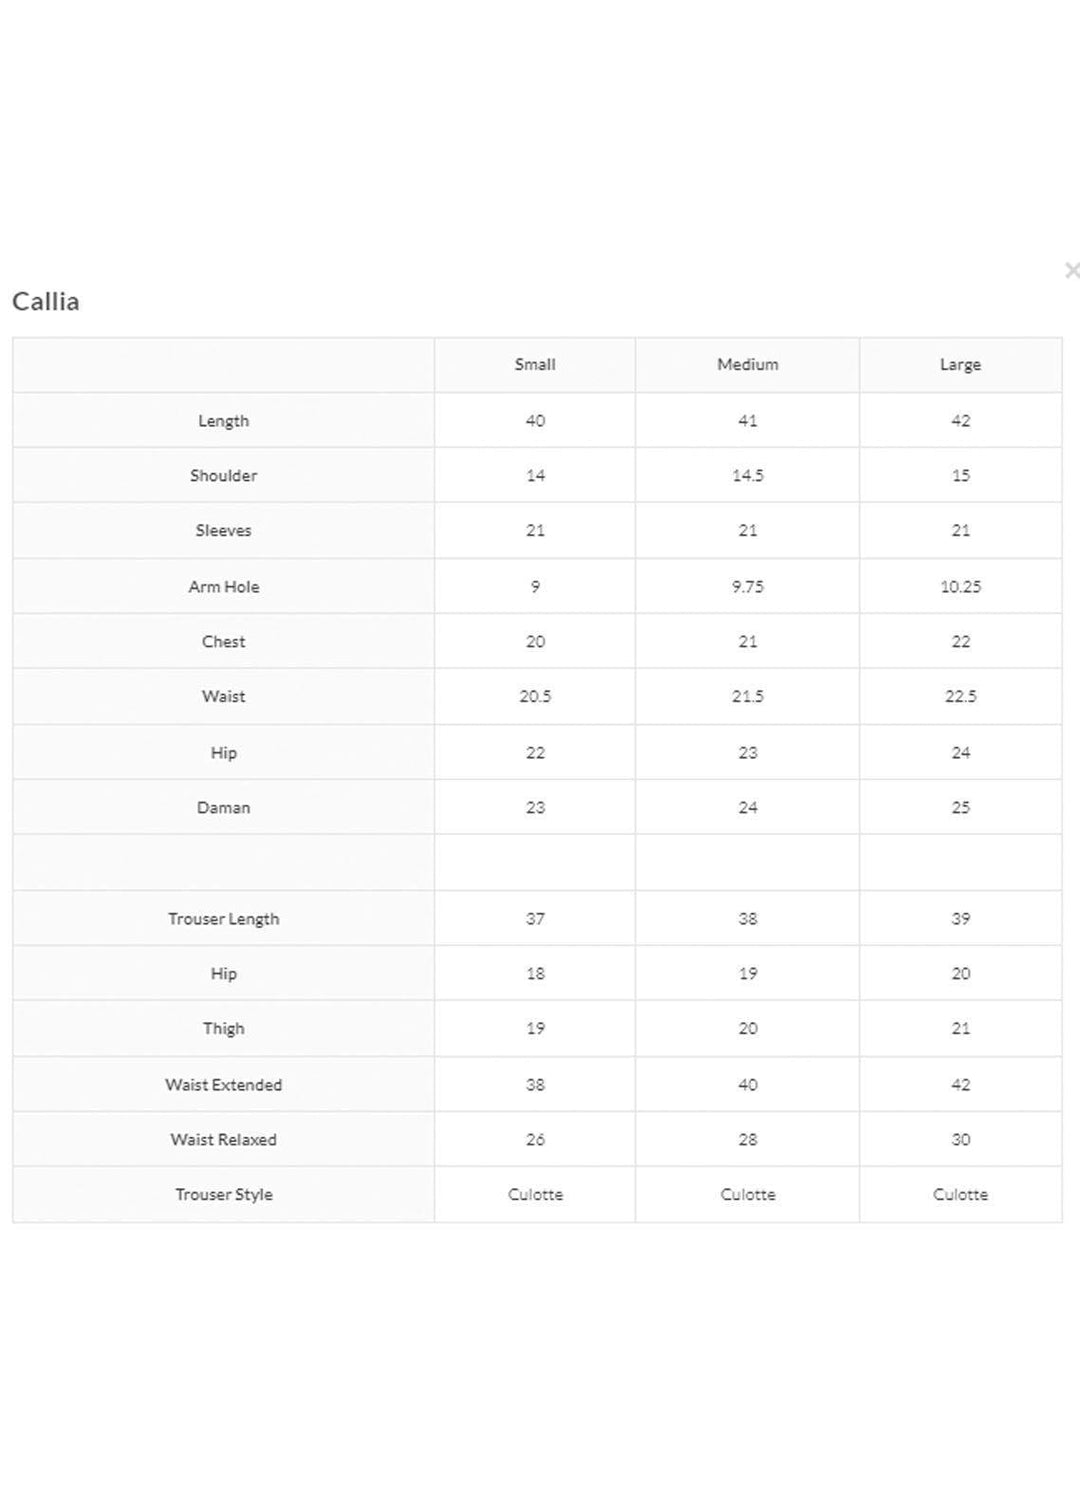Click the Daman row label

tap(223, 808)
